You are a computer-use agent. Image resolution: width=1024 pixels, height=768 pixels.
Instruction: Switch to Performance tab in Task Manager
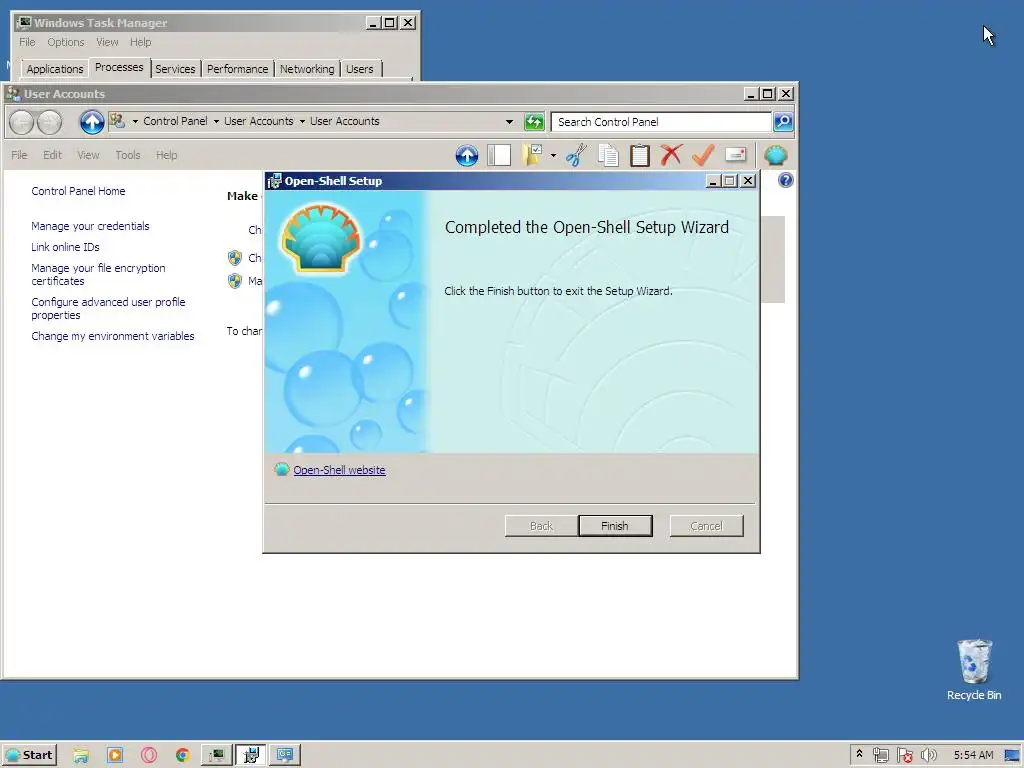238,69
